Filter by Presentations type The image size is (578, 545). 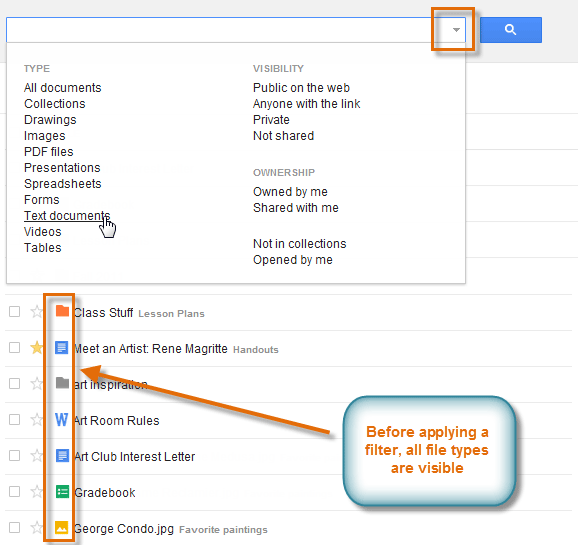(62, 168)
